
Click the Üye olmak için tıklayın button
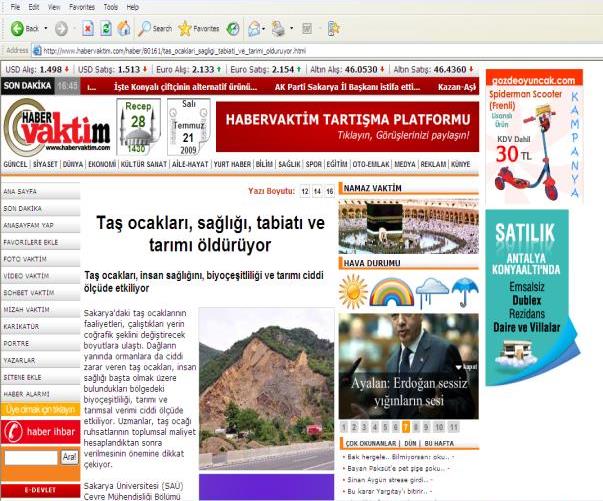pyautogui.click(x=40, y=410)
